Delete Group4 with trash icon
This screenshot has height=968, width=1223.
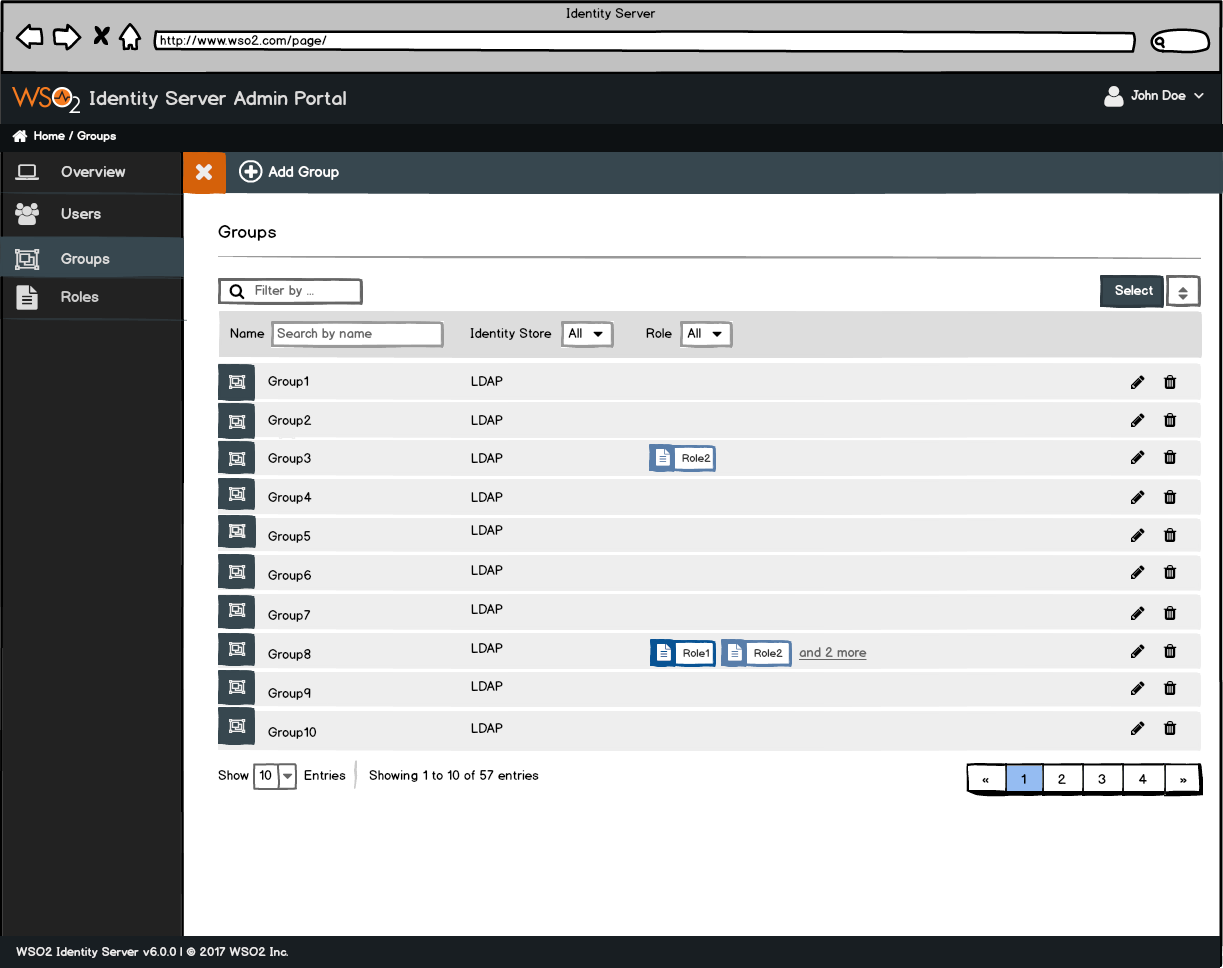coord(1170,497)
